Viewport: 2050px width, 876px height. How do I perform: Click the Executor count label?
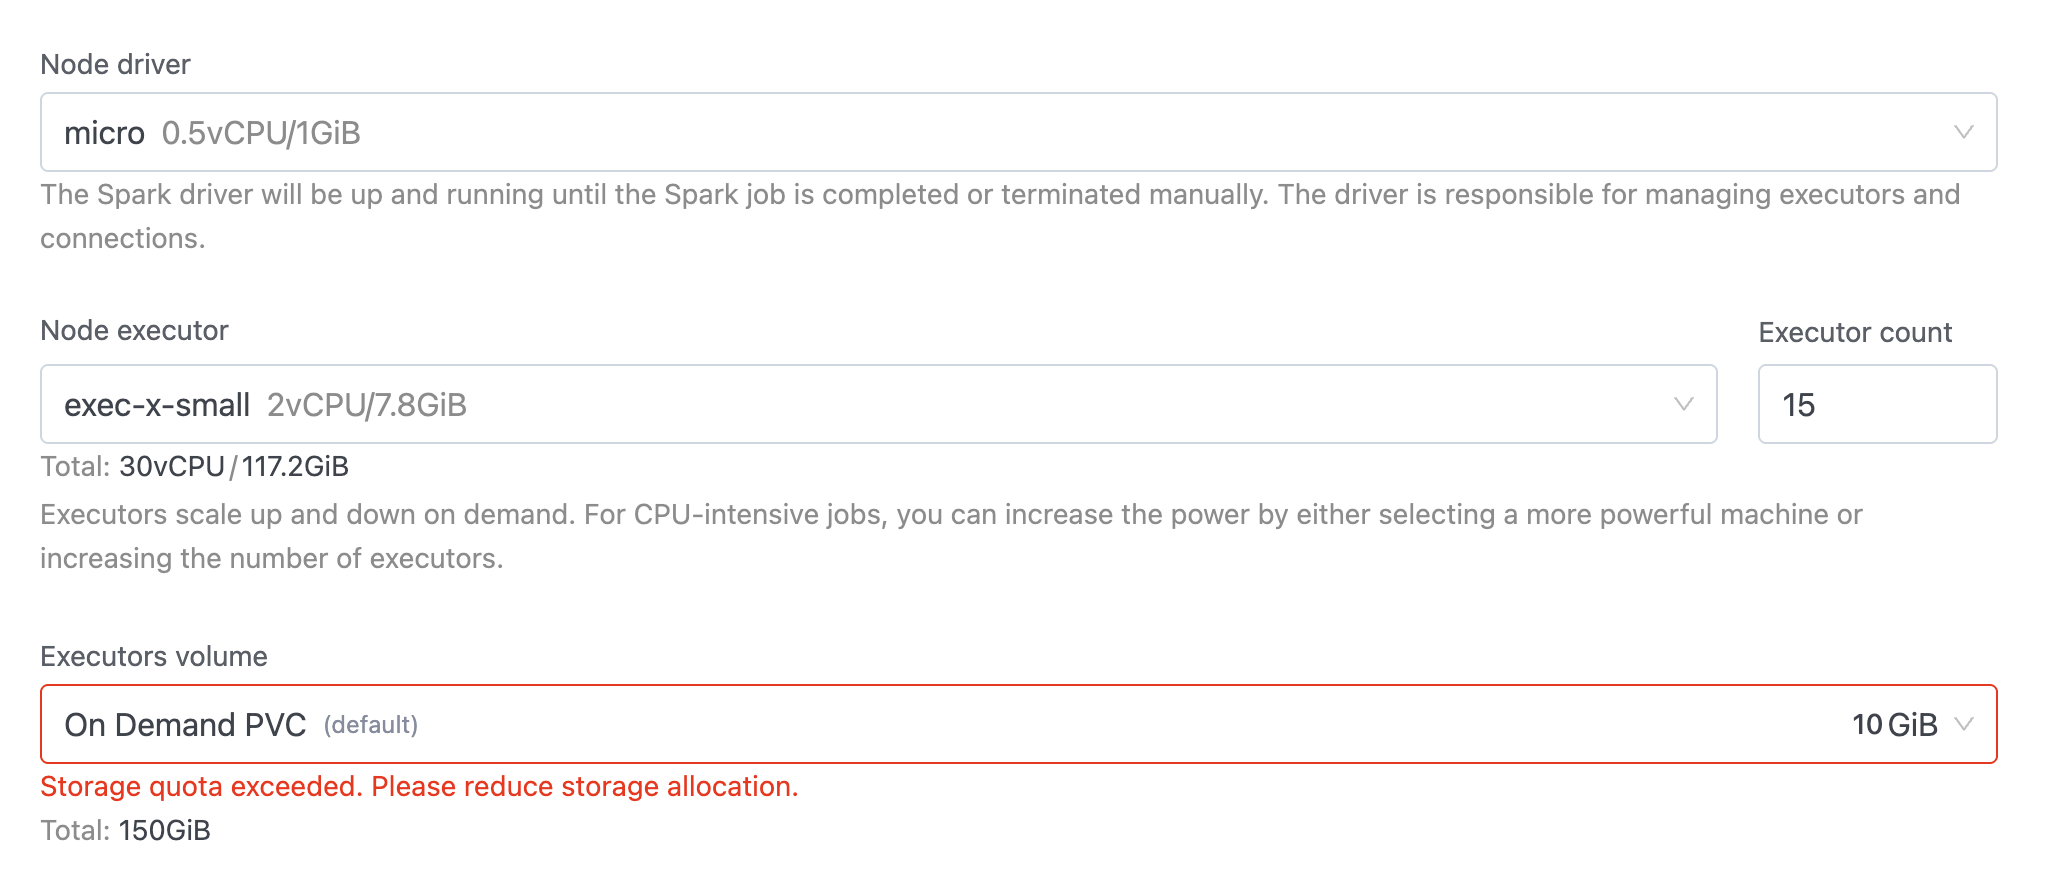click(x=1855, y=331)
